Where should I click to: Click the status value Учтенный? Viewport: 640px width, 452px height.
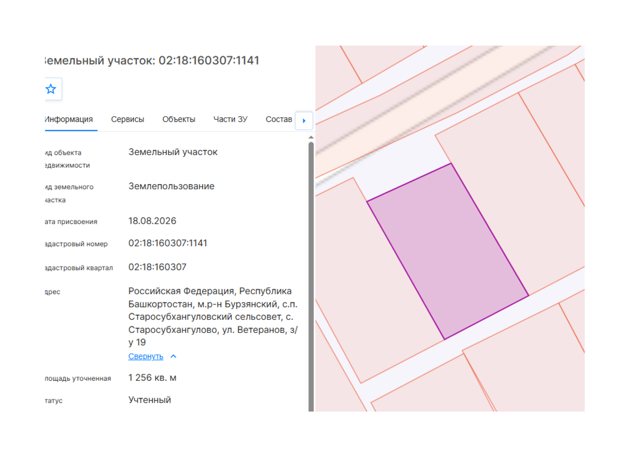(x=149, y=400)
